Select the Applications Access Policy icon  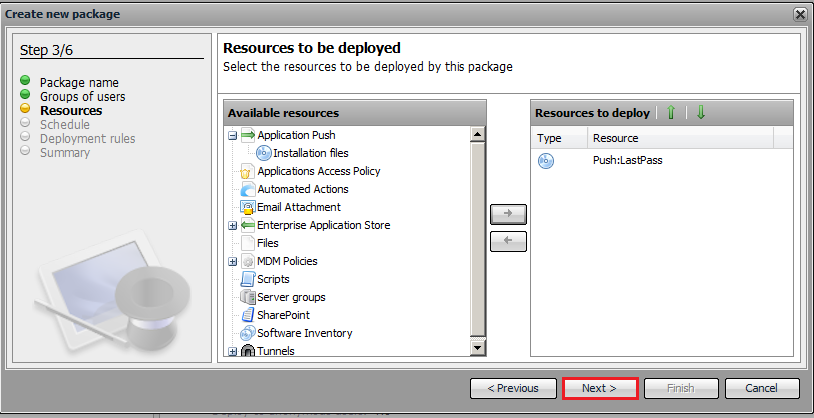[x=248, y=171]
